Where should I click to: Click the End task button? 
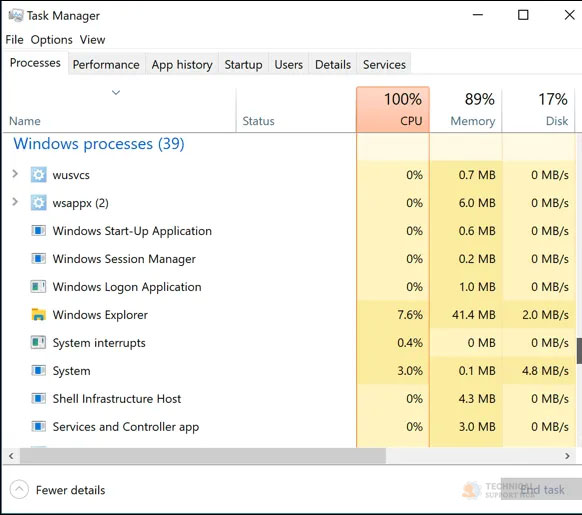[x=542, y=489]
